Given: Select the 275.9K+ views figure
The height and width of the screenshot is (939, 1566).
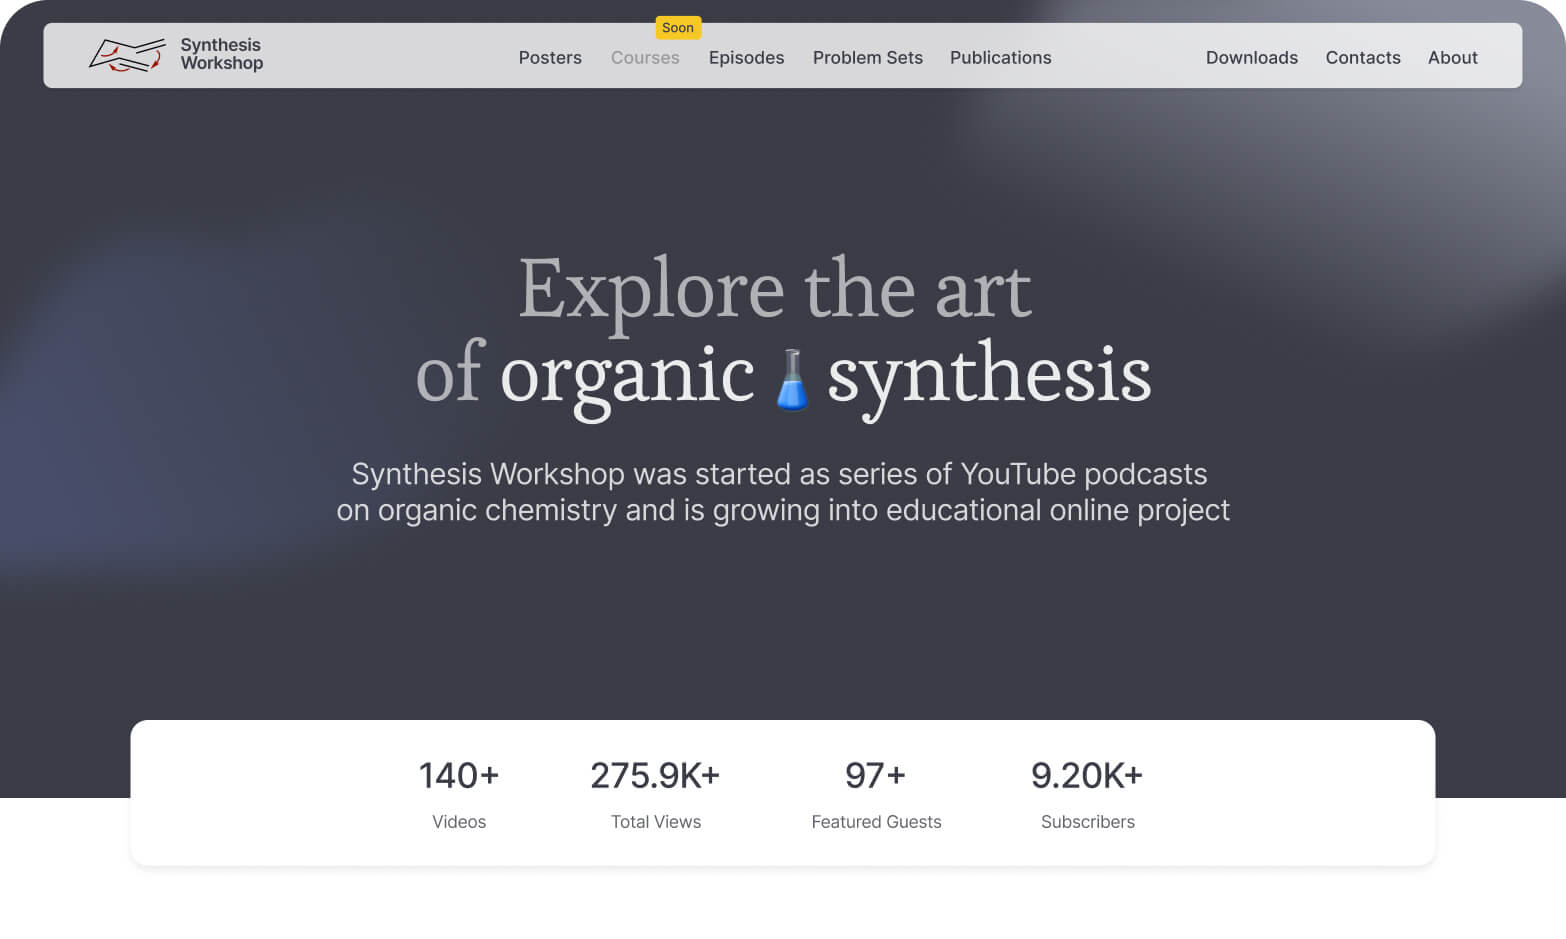Looking at the screenshot, I should tap(655, 776).
